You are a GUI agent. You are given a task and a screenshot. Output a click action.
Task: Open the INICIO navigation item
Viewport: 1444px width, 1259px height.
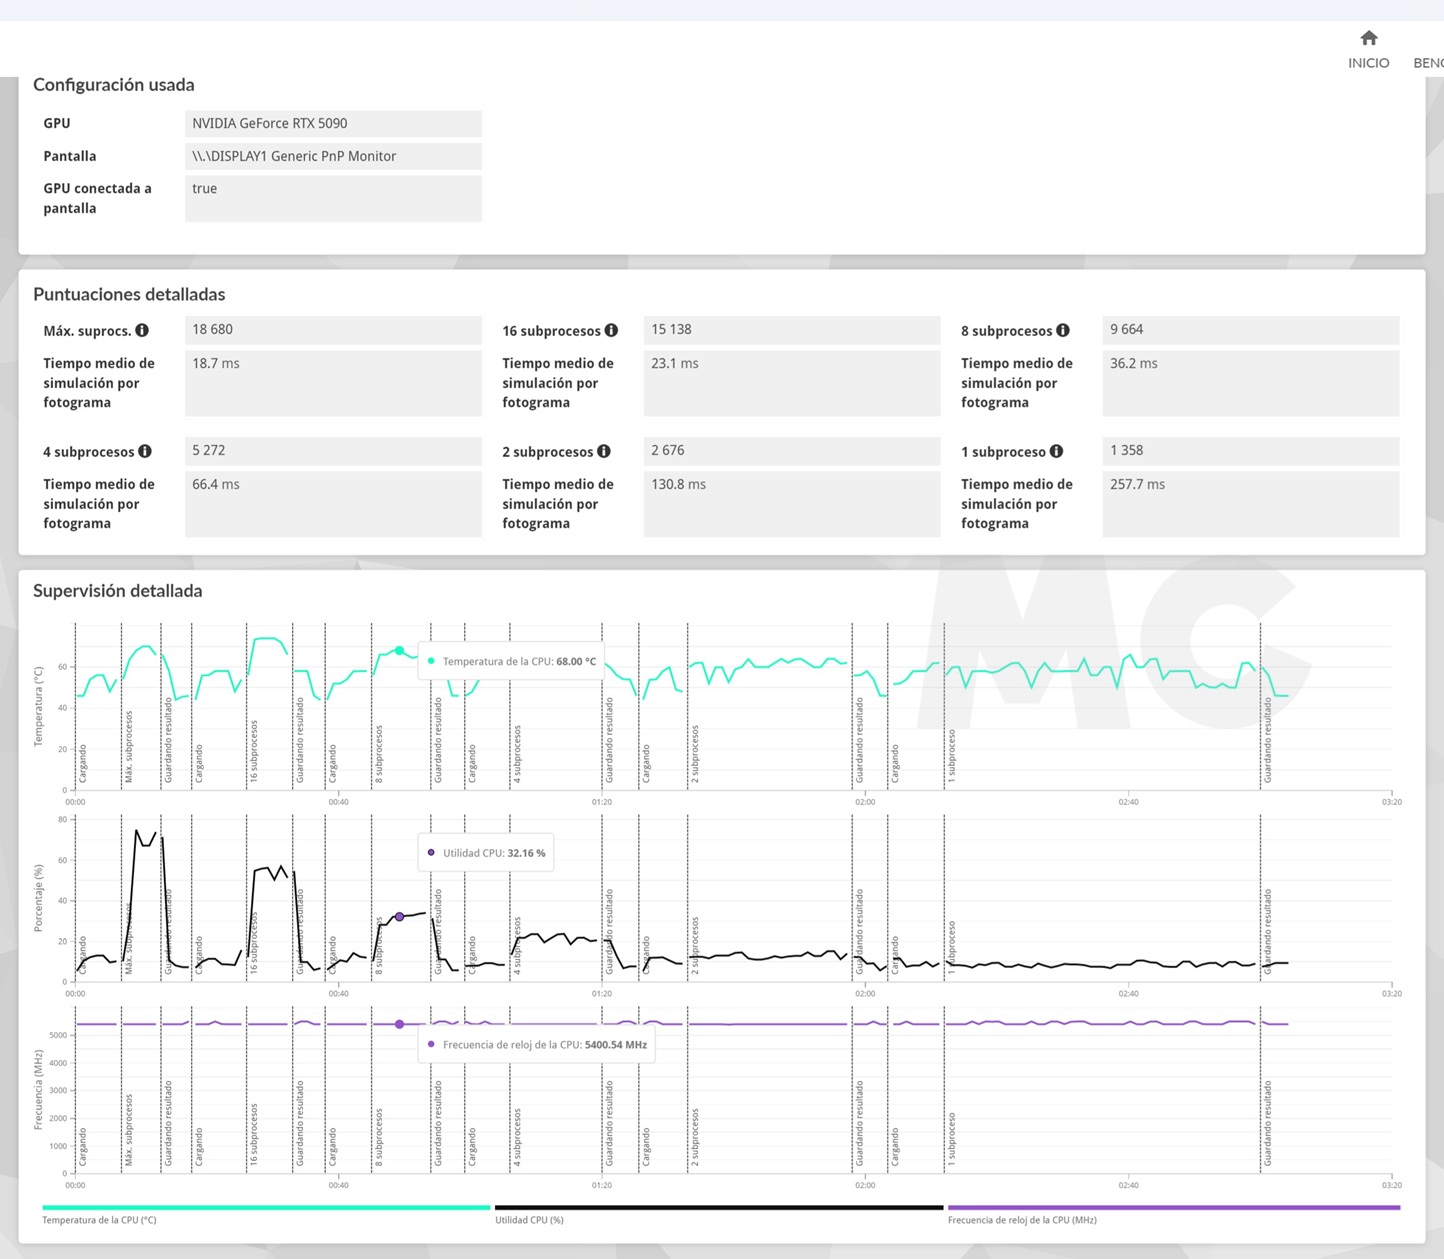pyautogui.click(x=1368, y=63)
